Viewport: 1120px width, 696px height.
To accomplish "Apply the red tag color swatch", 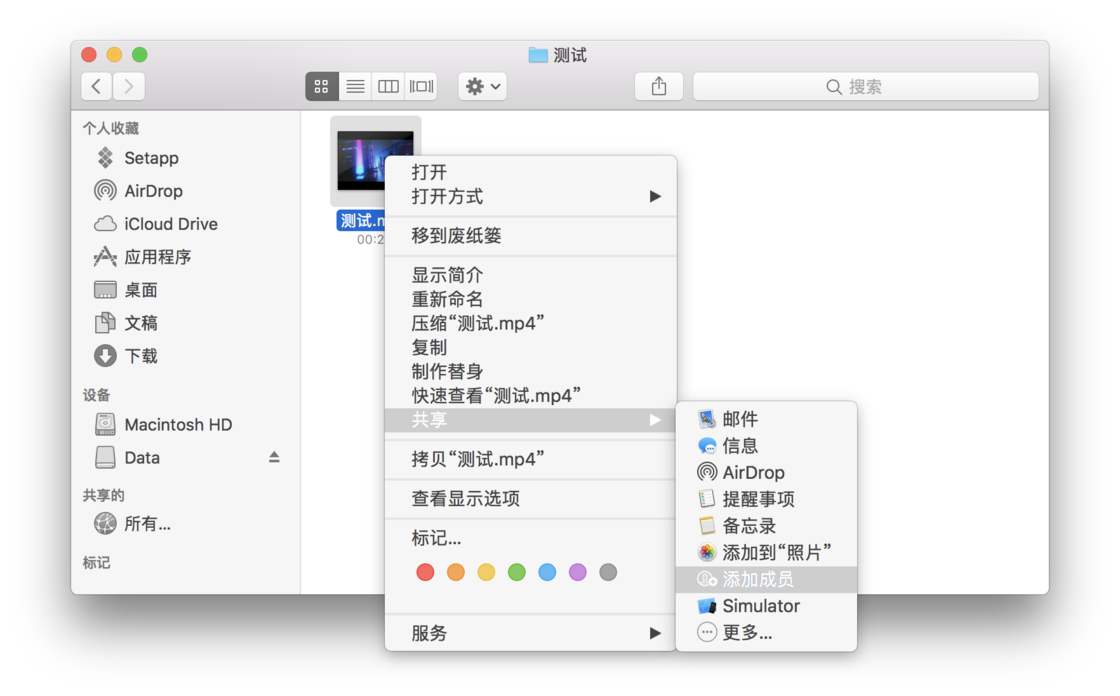I will [x=425, y=572].
